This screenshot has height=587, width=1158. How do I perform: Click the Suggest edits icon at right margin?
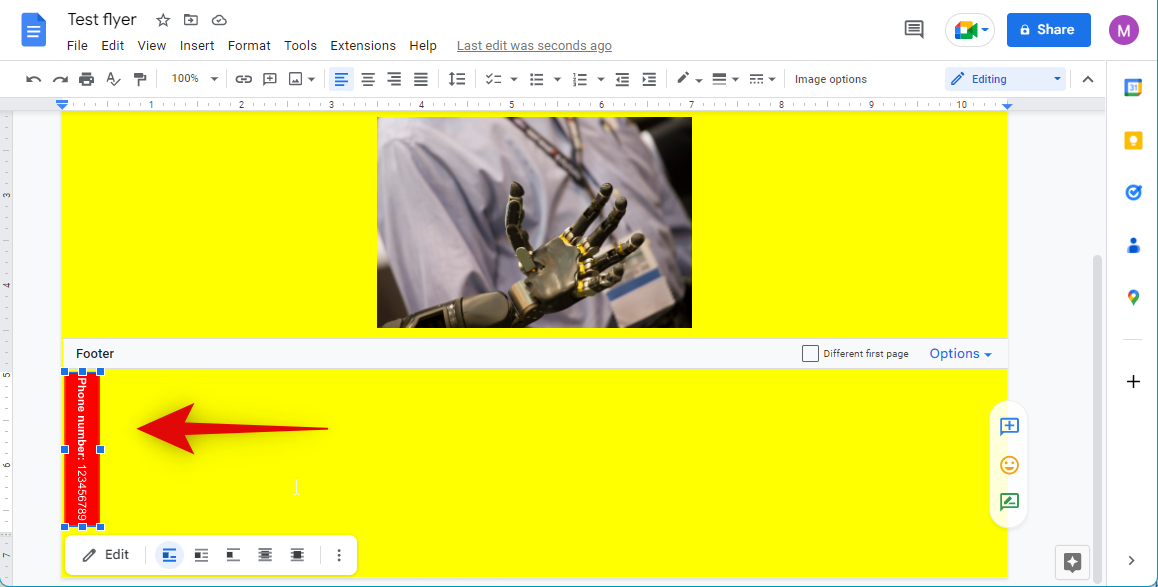coord(1009,502)
